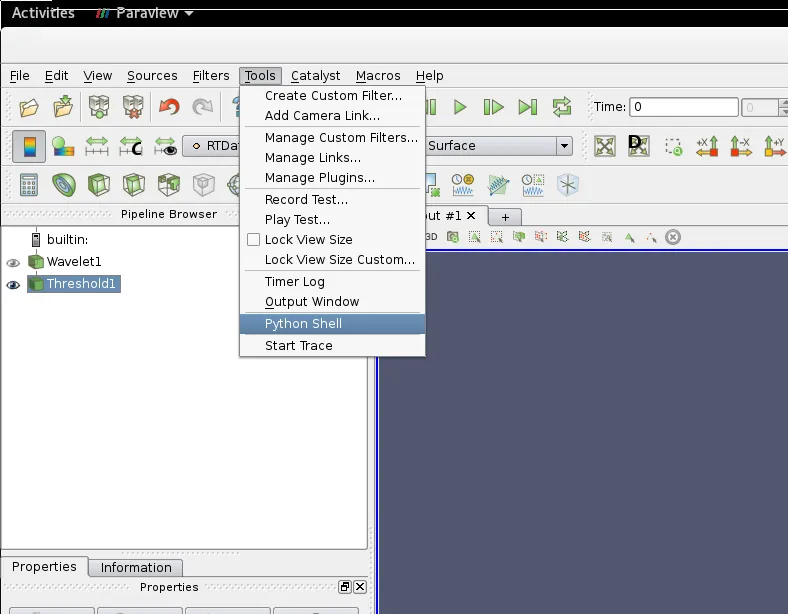The height and width of the screenshot is (614, 788).
Task: Apply the Calculator filter
Action: (29, 184)
